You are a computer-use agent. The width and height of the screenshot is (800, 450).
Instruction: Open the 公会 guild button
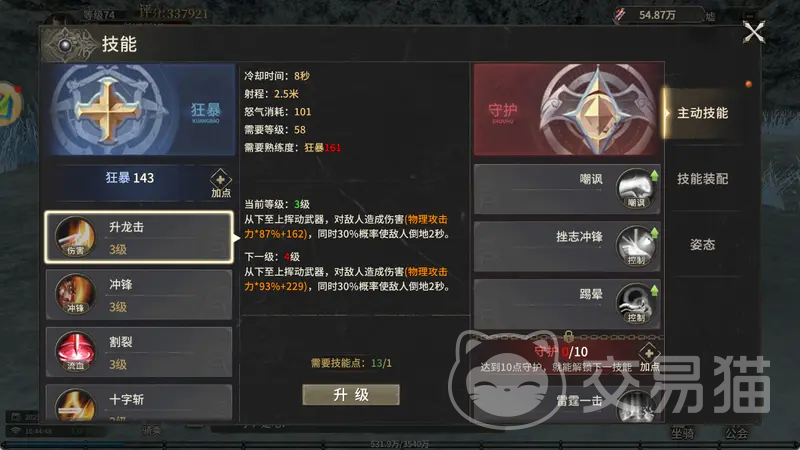click(x=736, y=433)
